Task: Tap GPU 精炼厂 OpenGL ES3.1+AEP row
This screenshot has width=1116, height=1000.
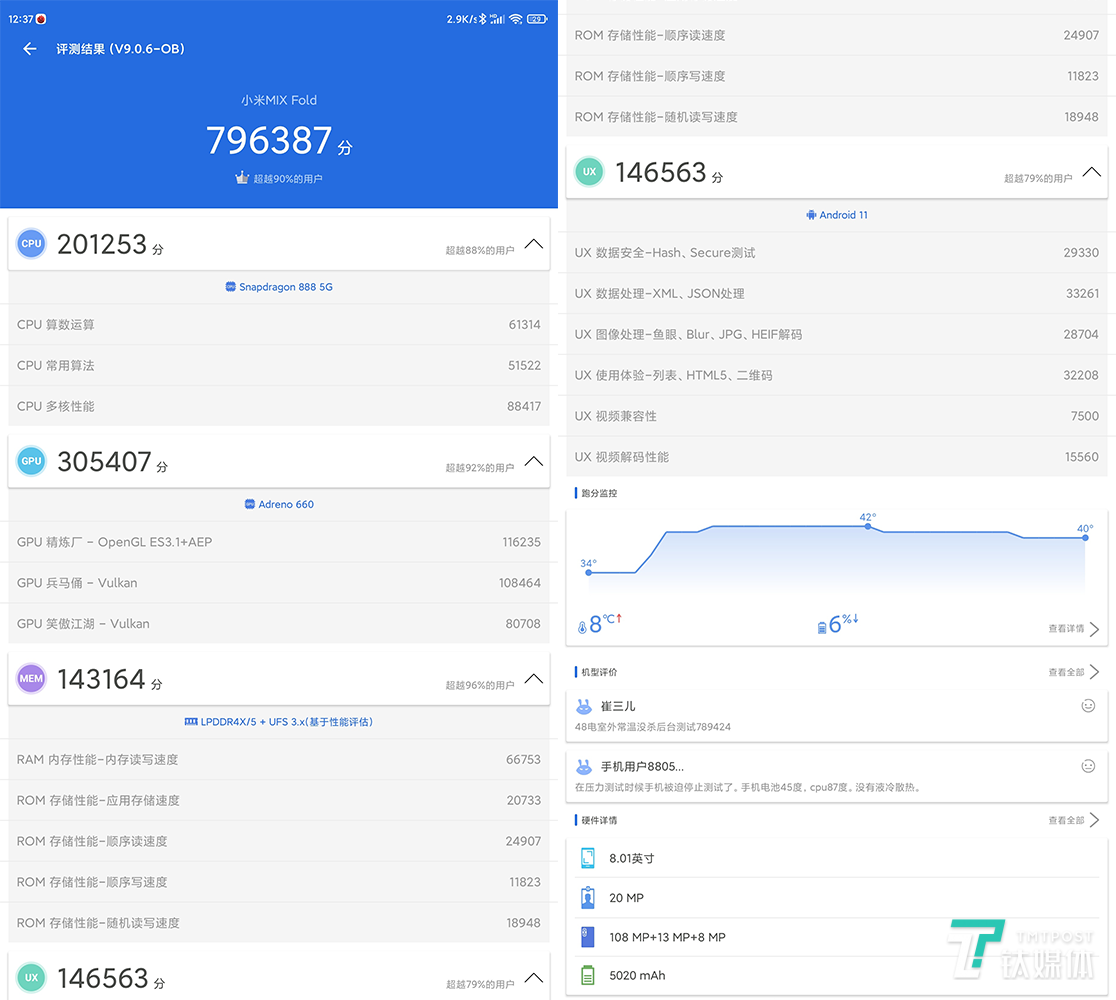Action: [x=279, y=542]
